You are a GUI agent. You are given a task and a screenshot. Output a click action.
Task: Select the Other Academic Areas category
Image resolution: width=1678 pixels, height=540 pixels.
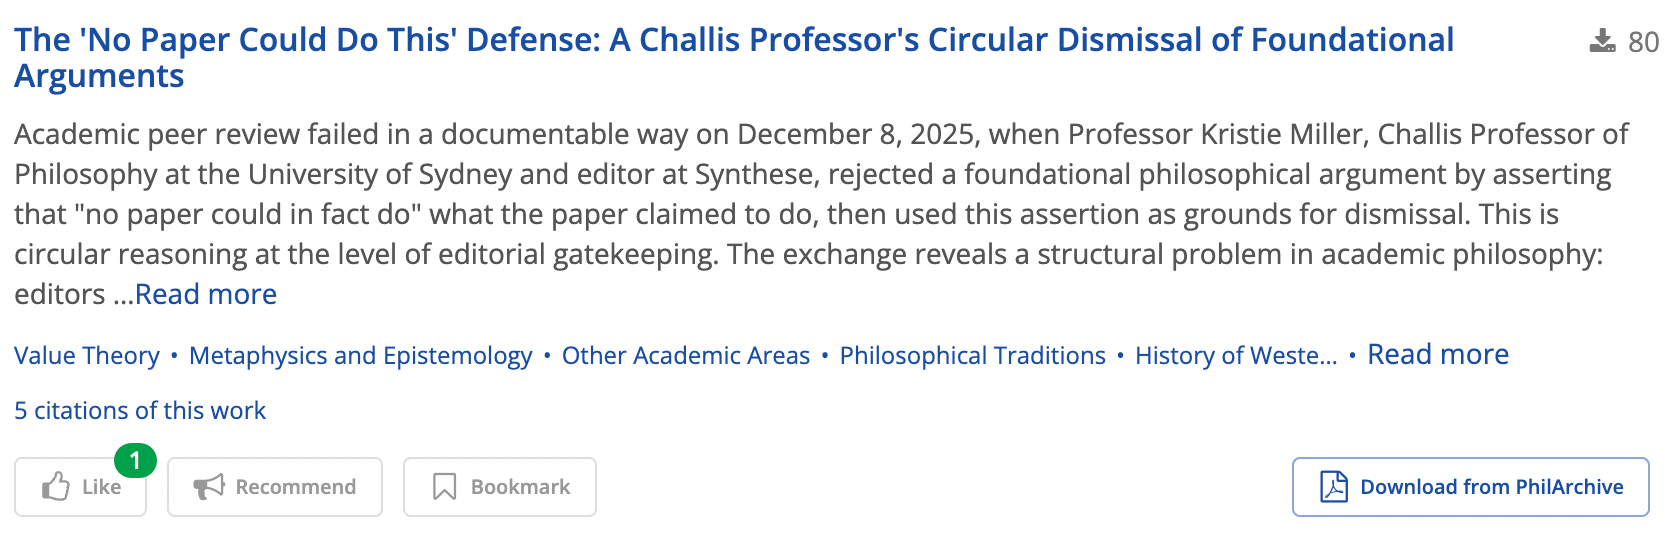[x=686, y=356]
